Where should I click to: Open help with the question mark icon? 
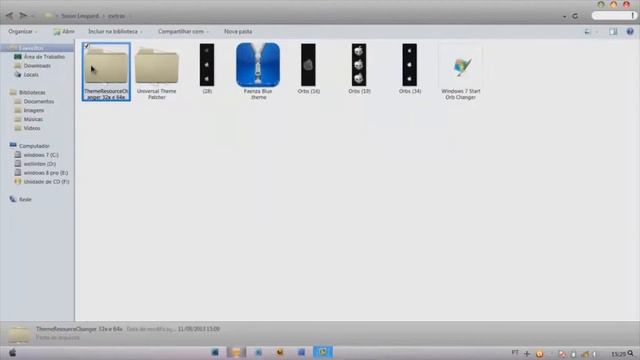pos(630,31)
